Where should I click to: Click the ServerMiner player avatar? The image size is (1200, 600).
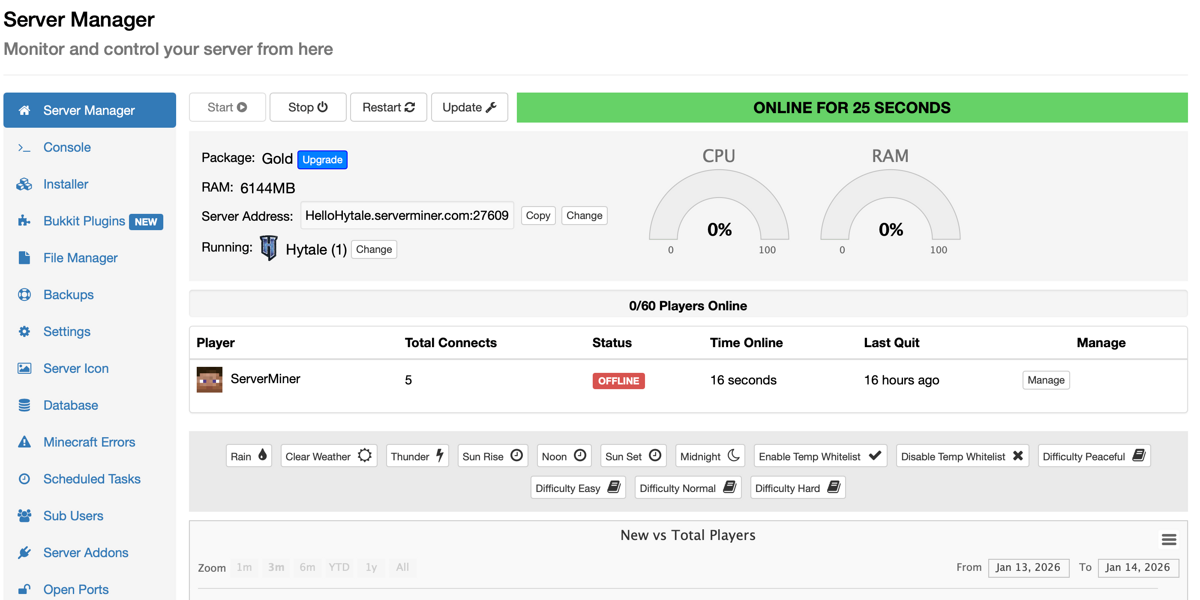coord(209,380)
